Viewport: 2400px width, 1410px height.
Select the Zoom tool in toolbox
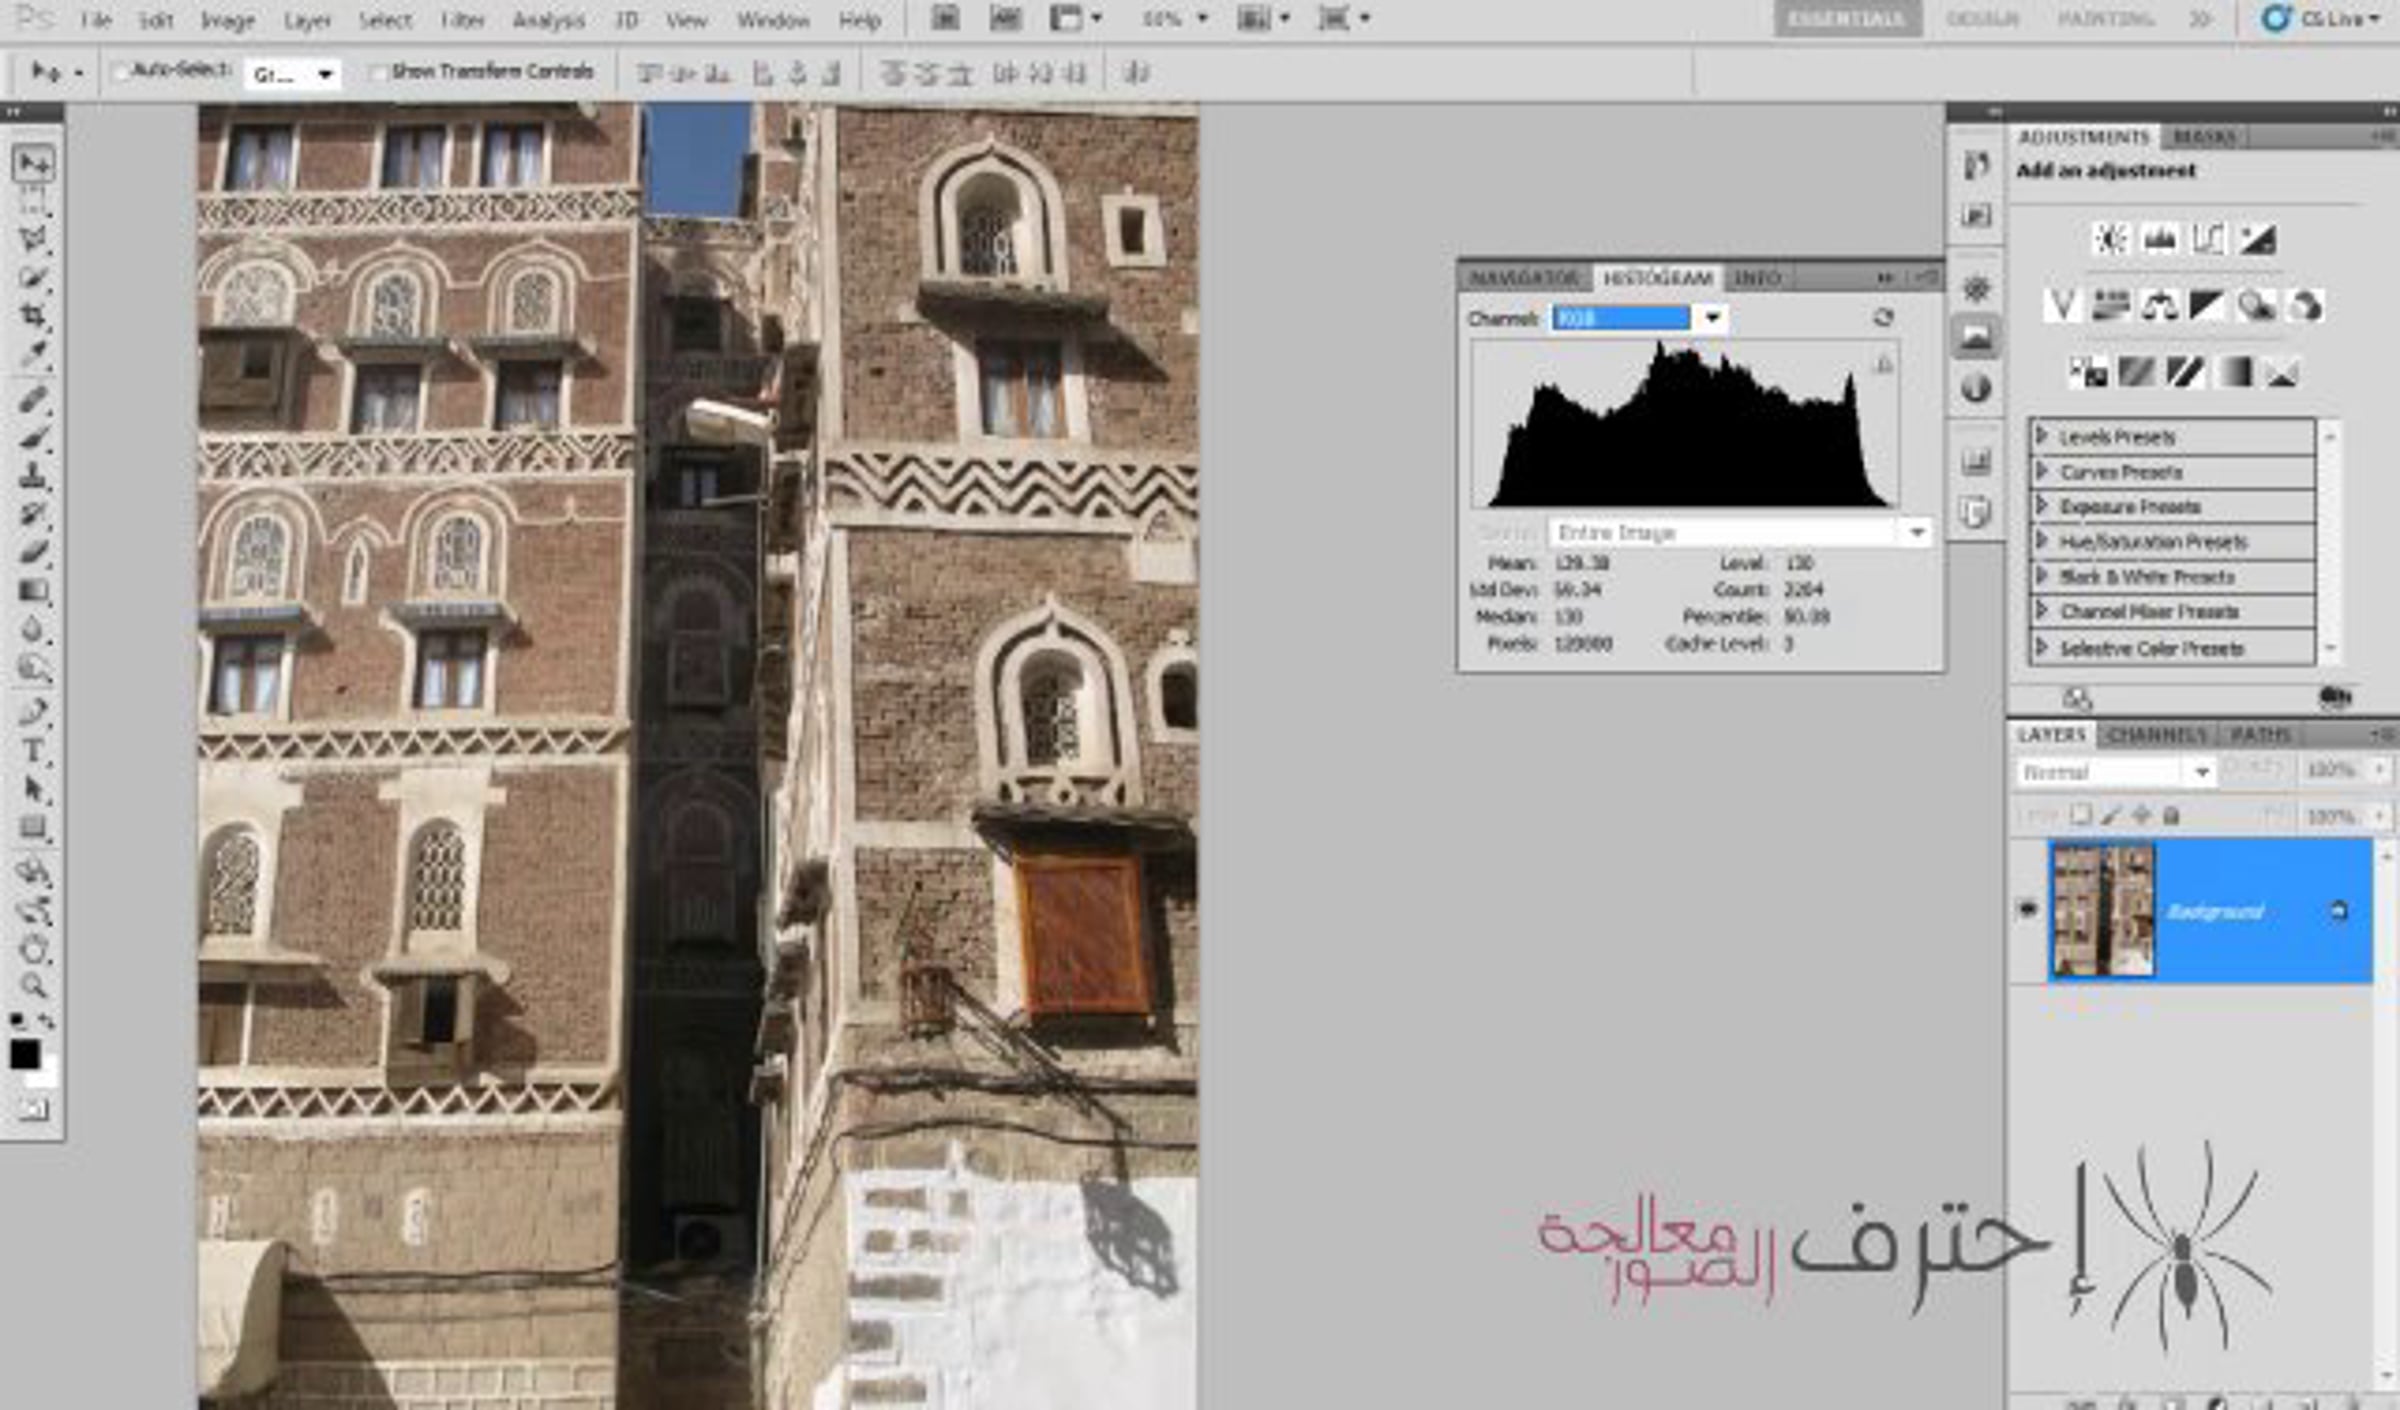coord(33,986)
